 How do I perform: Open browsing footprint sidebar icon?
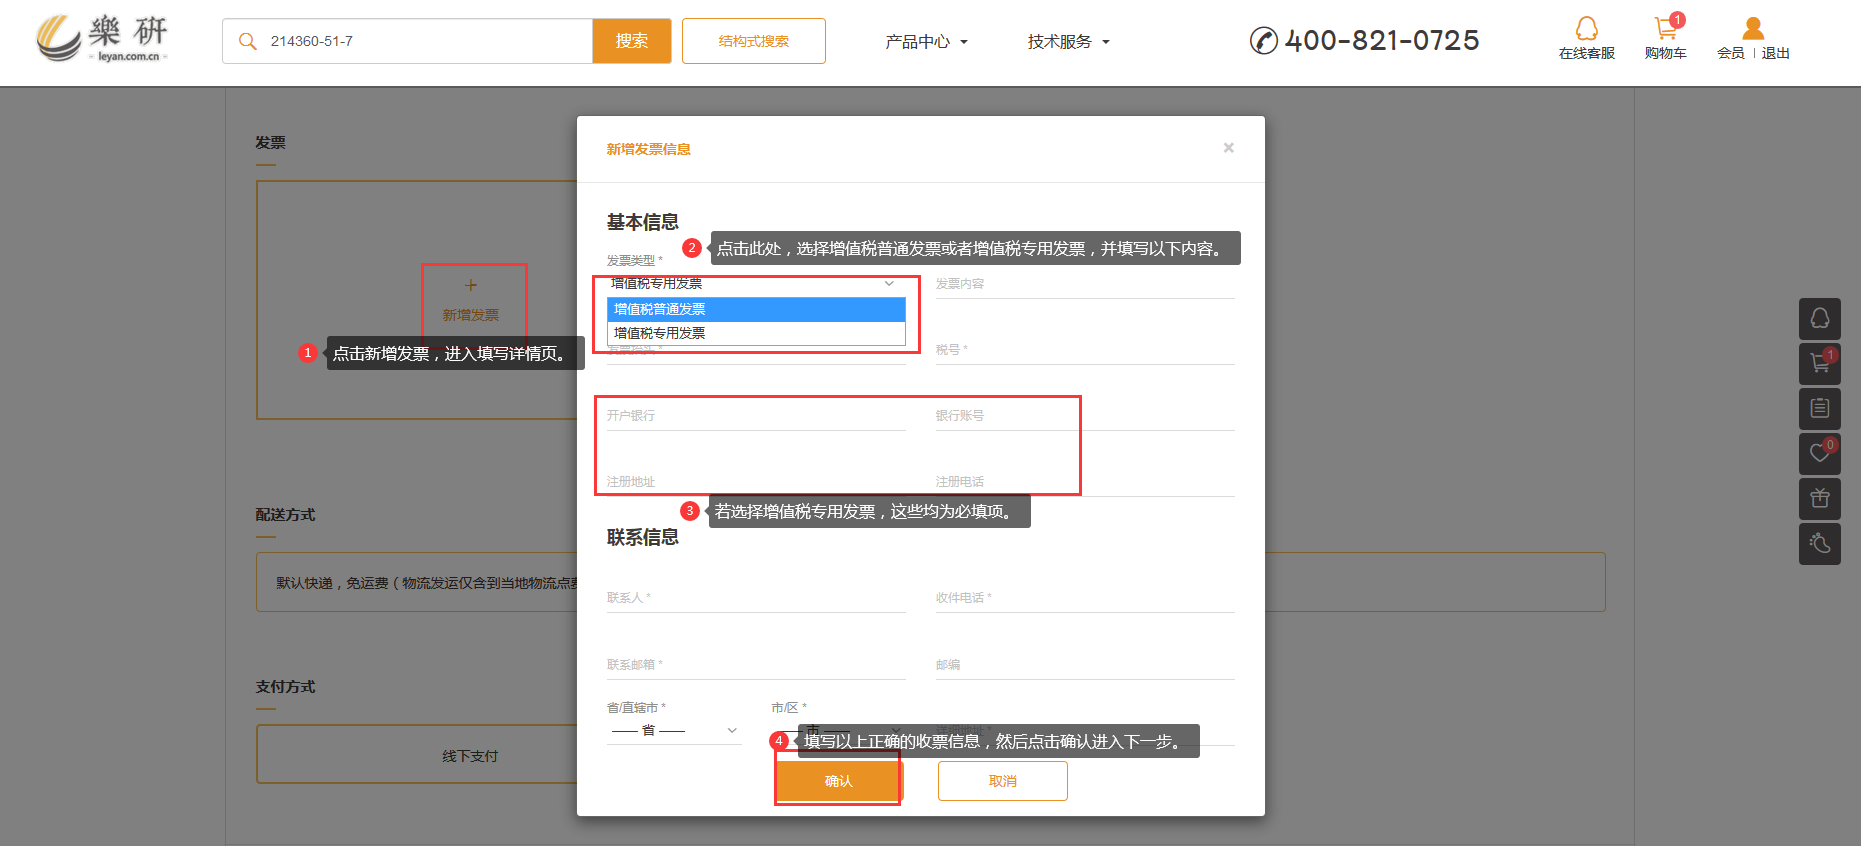(x=1819, y=543)
